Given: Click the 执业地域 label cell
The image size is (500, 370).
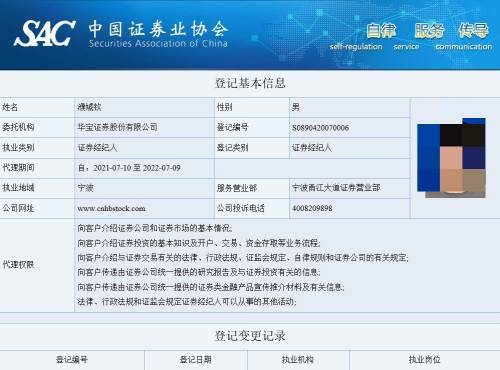Looking at the screenshot, I should 37,188.
